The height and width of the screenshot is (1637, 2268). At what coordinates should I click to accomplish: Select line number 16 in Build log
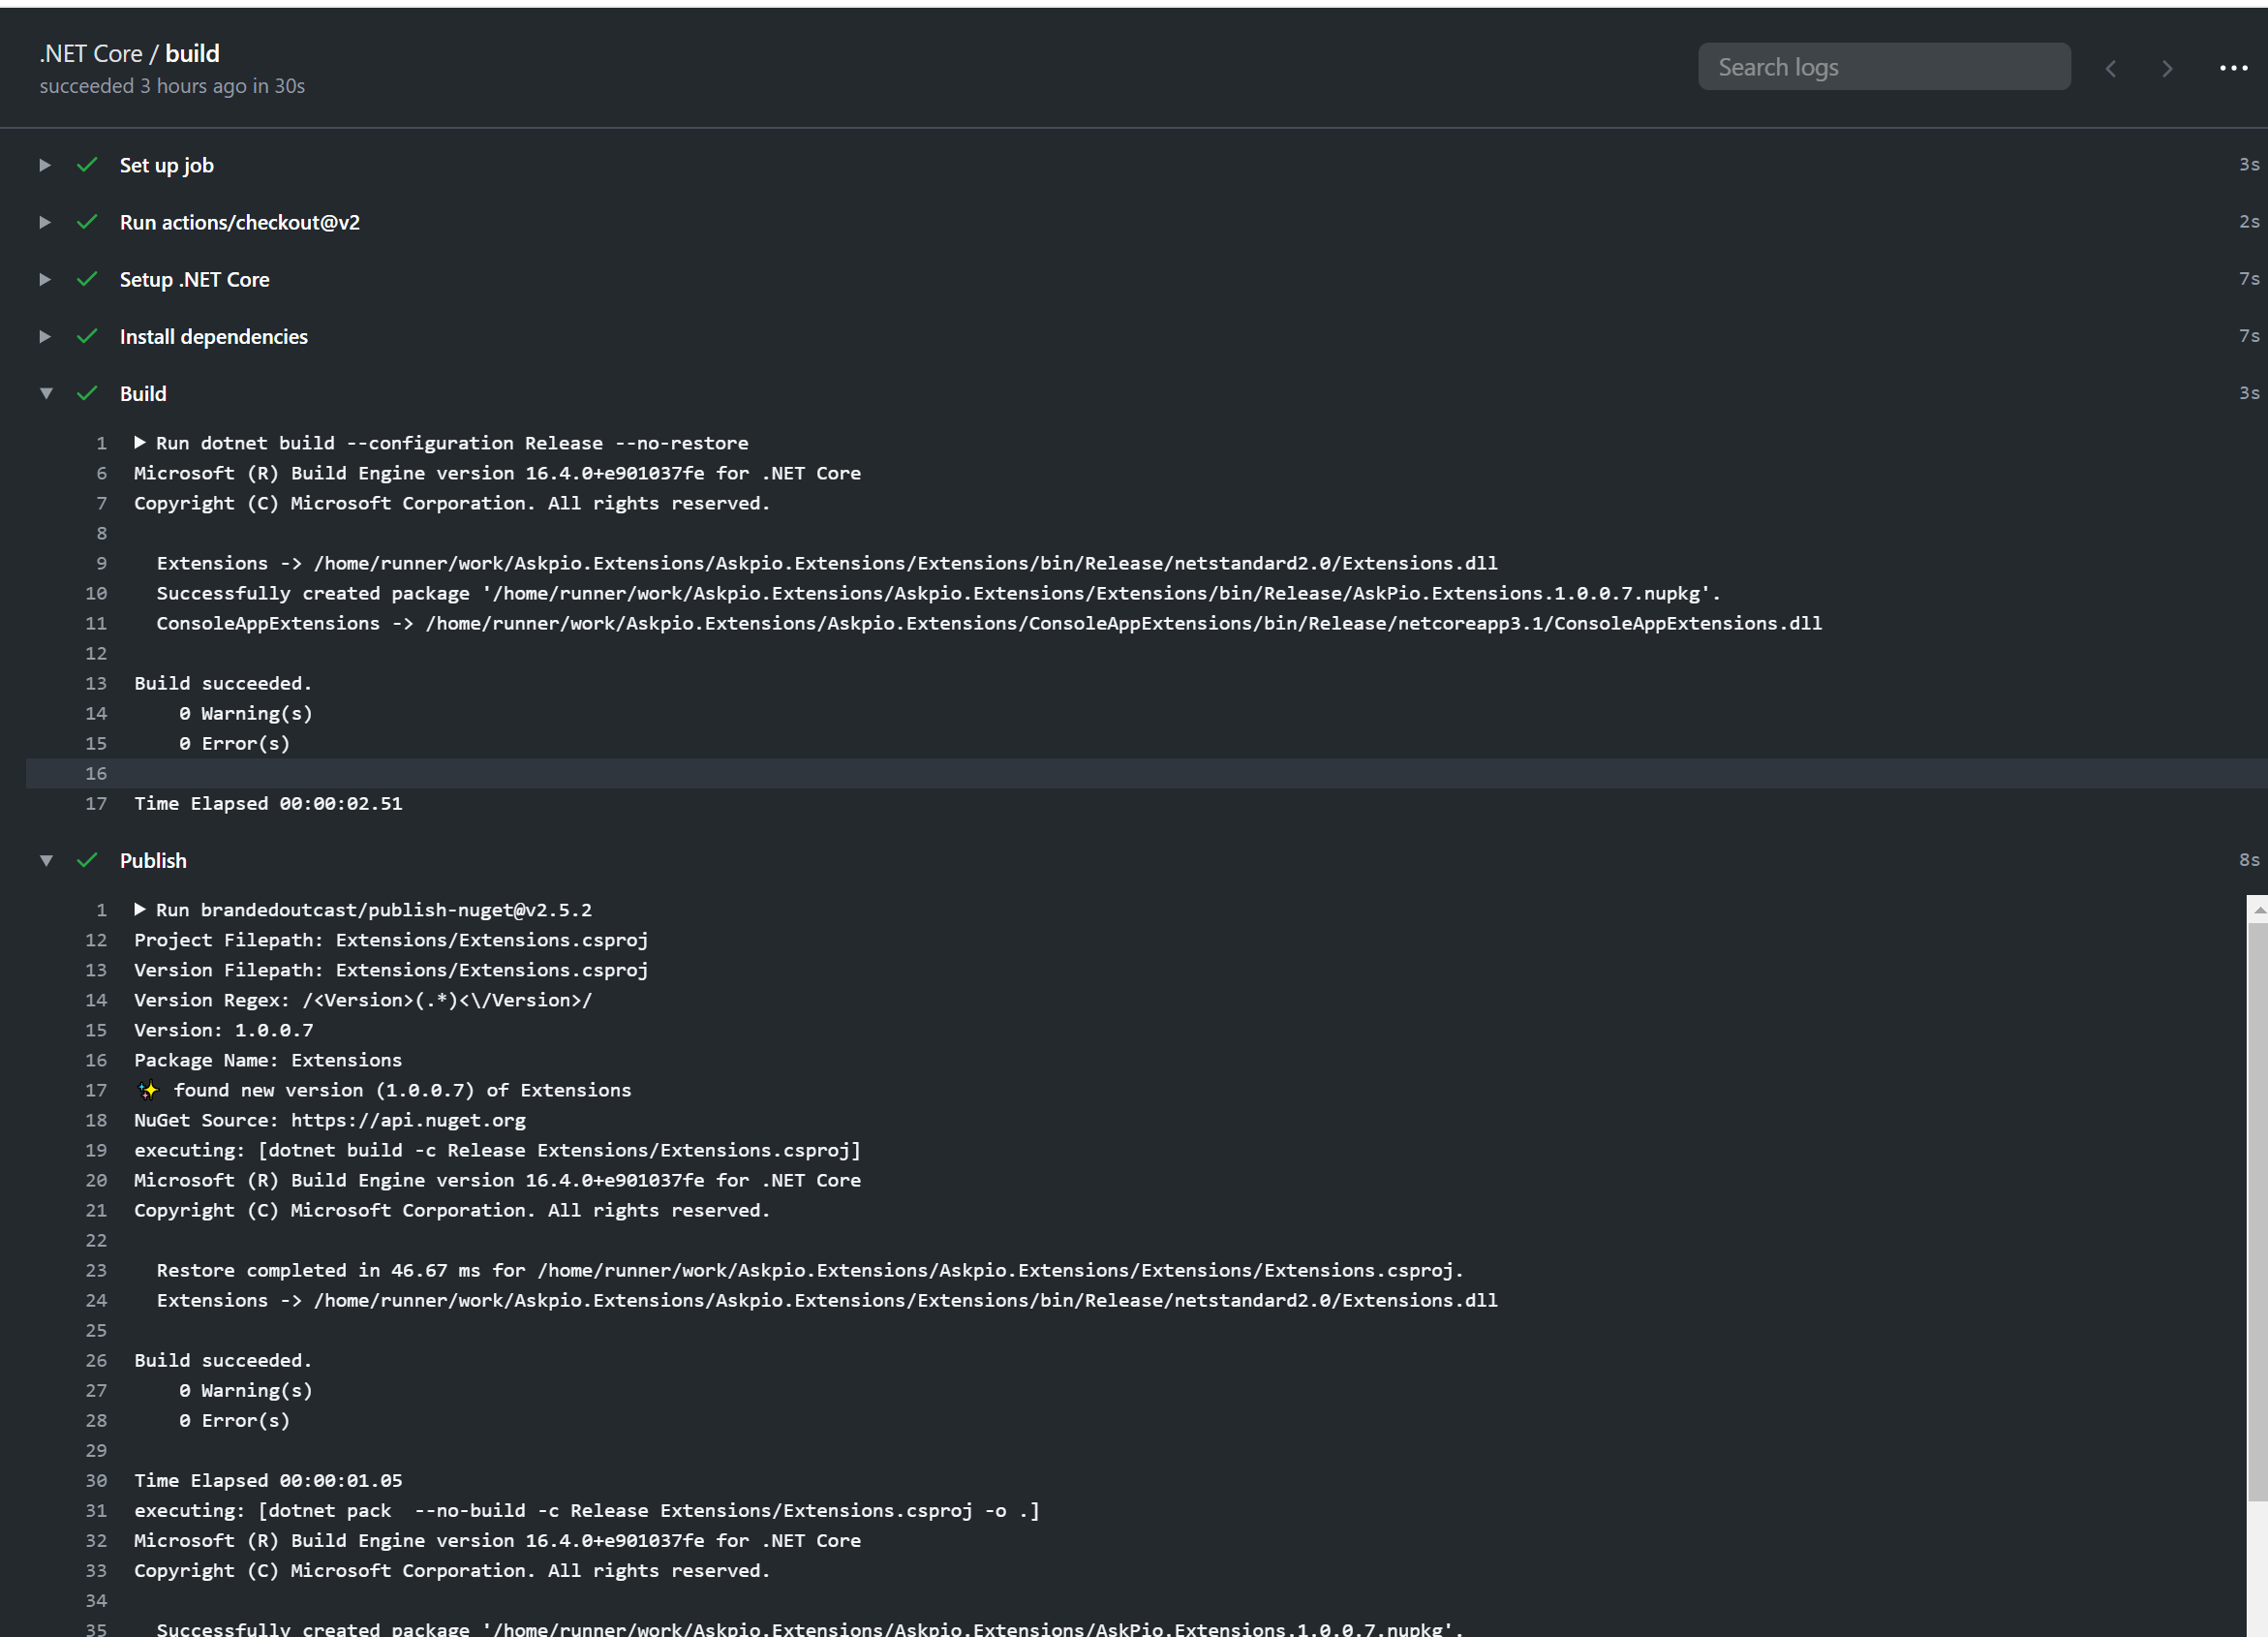click(x=96, y=774)
